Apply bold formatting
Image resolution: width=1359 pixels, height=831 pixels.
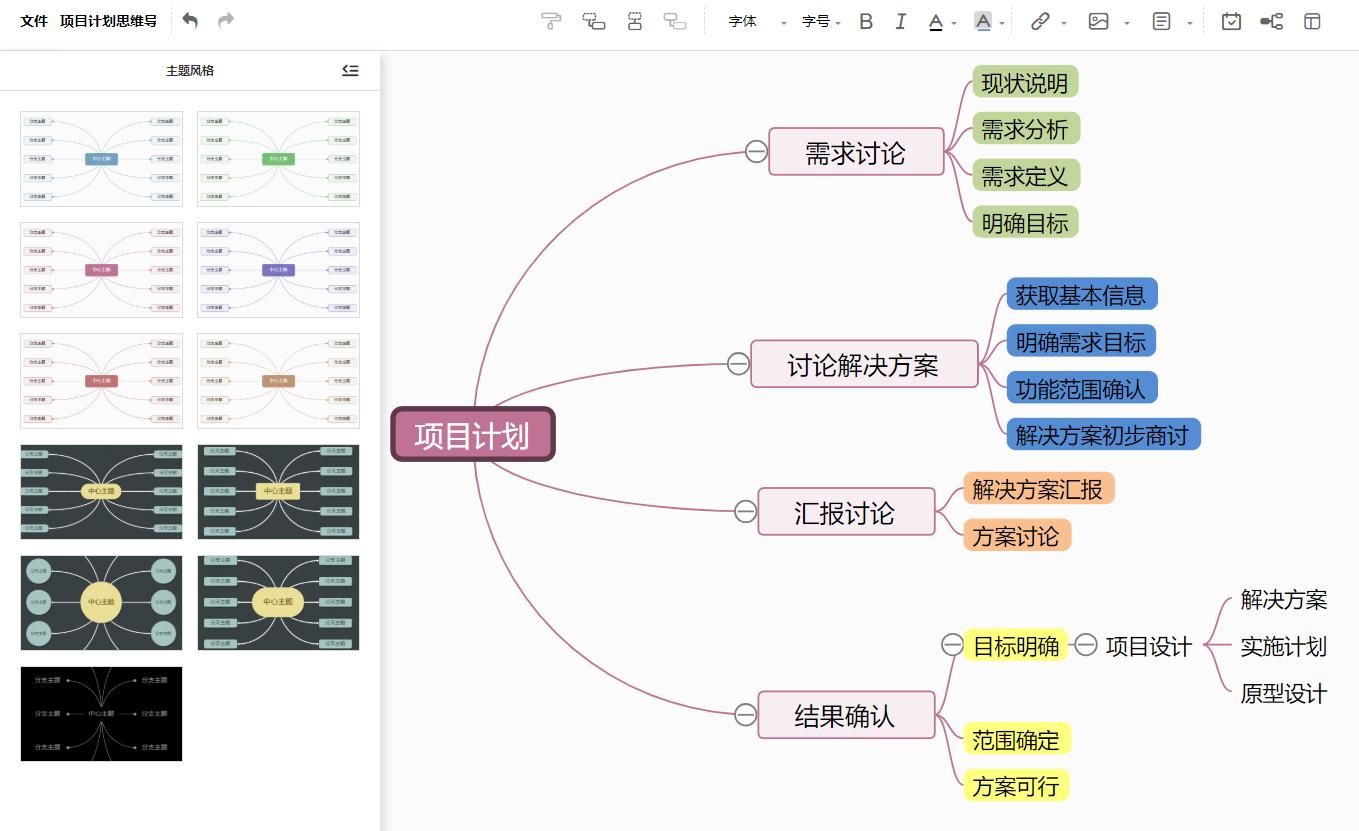(866, 21)
